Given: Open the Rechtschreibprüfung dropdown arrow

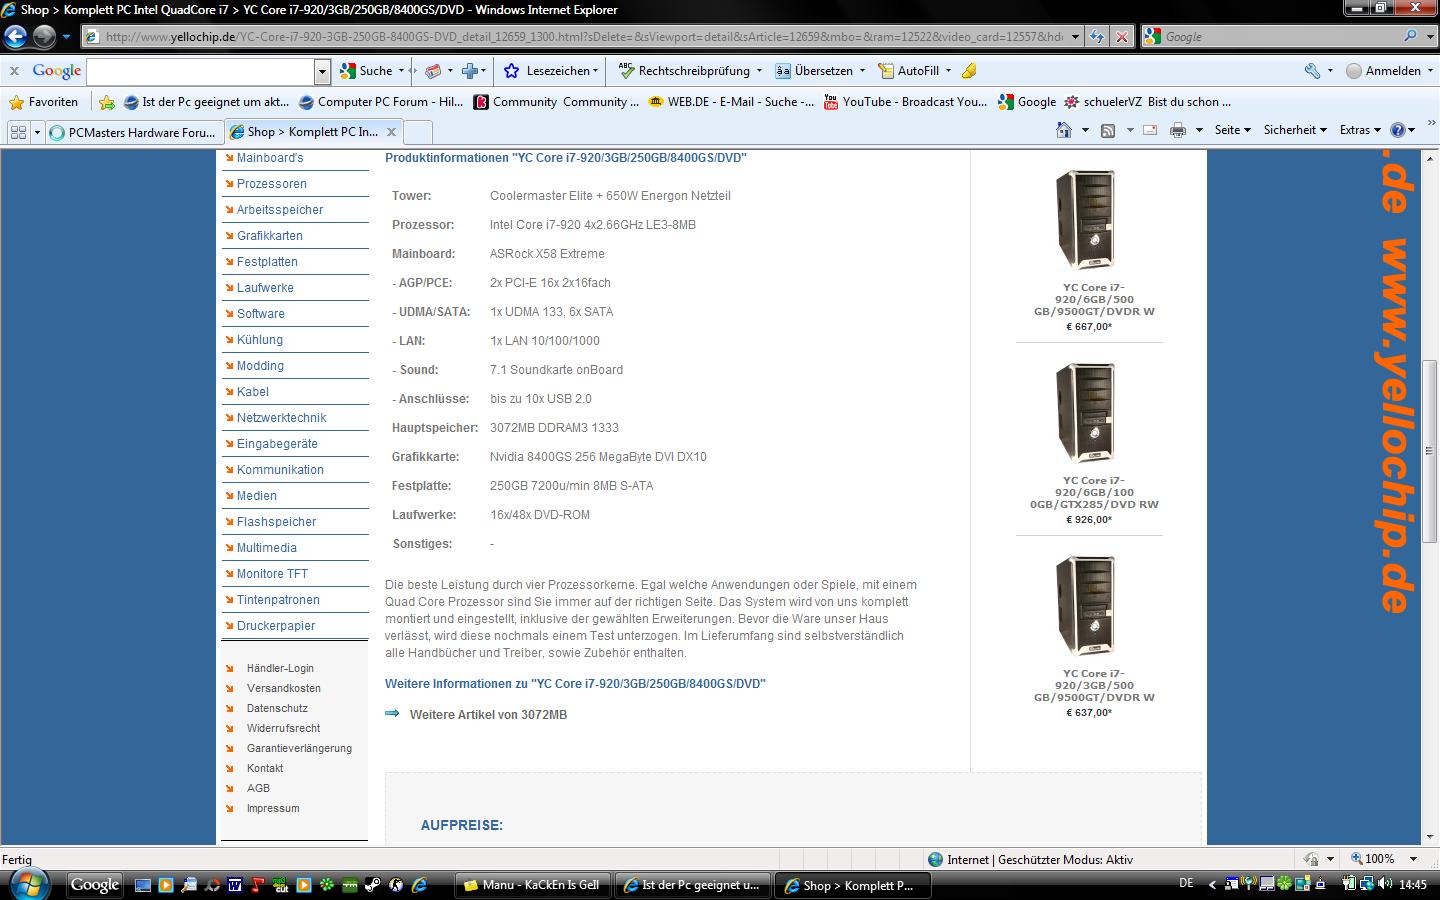Looking at the screenshot, I should [759, 71].
